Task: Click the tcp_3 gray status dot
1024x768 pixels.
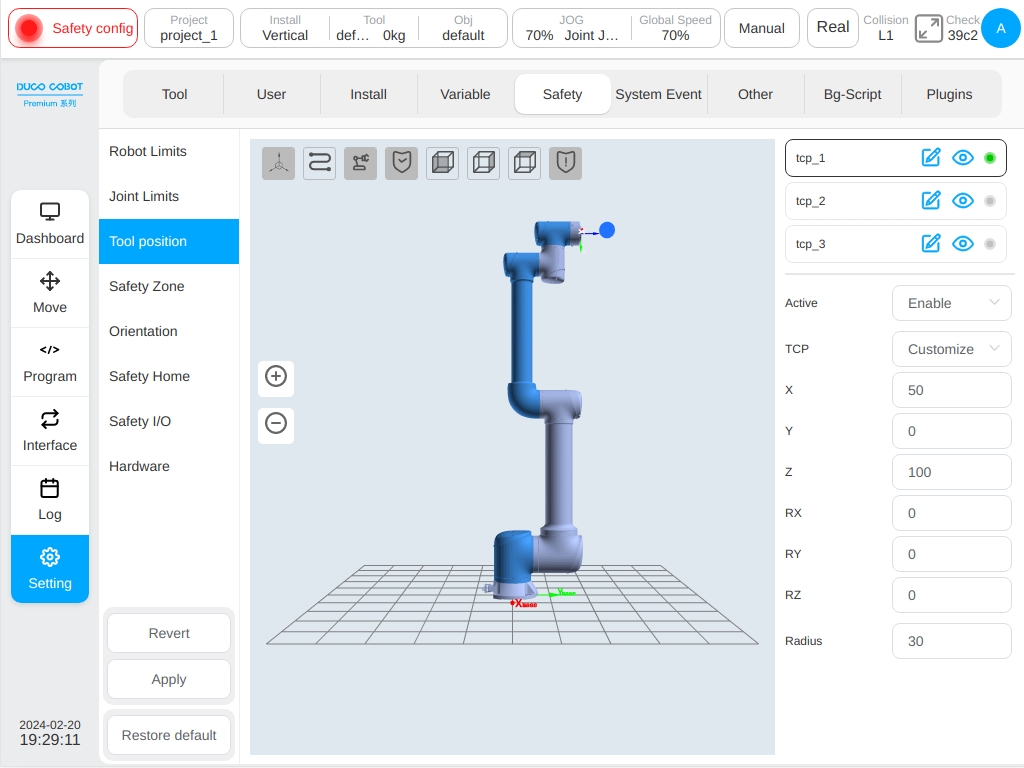Action: click(990, 244)
